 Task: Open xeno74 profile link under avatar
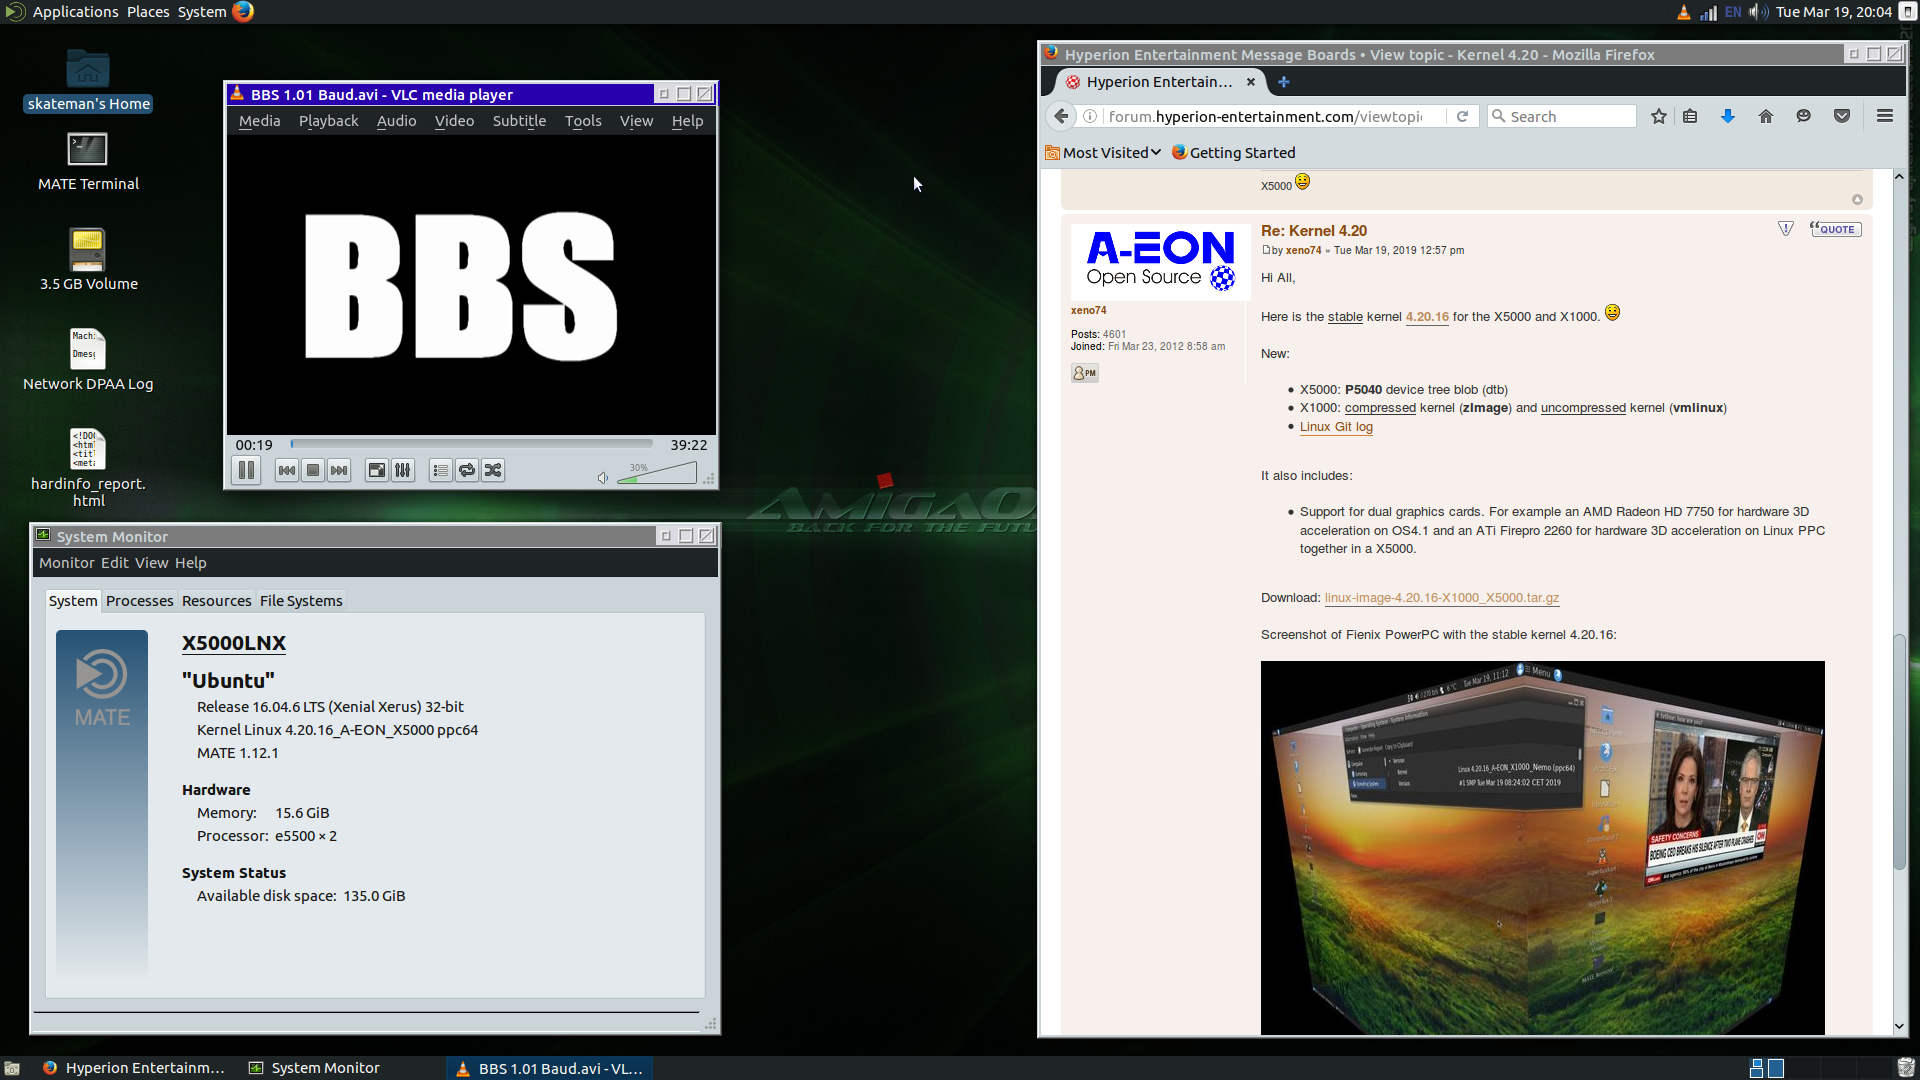(1088, 310)
